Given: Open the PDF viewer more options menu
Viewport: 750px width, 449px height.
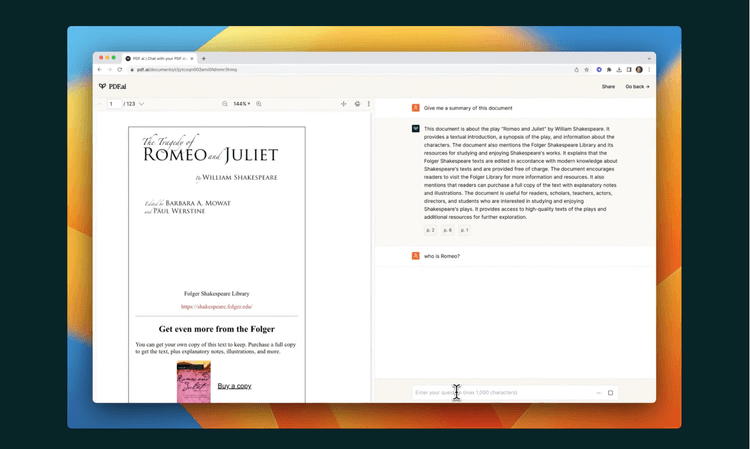Looking at the screenshot, I should click(x=368, y=104).
